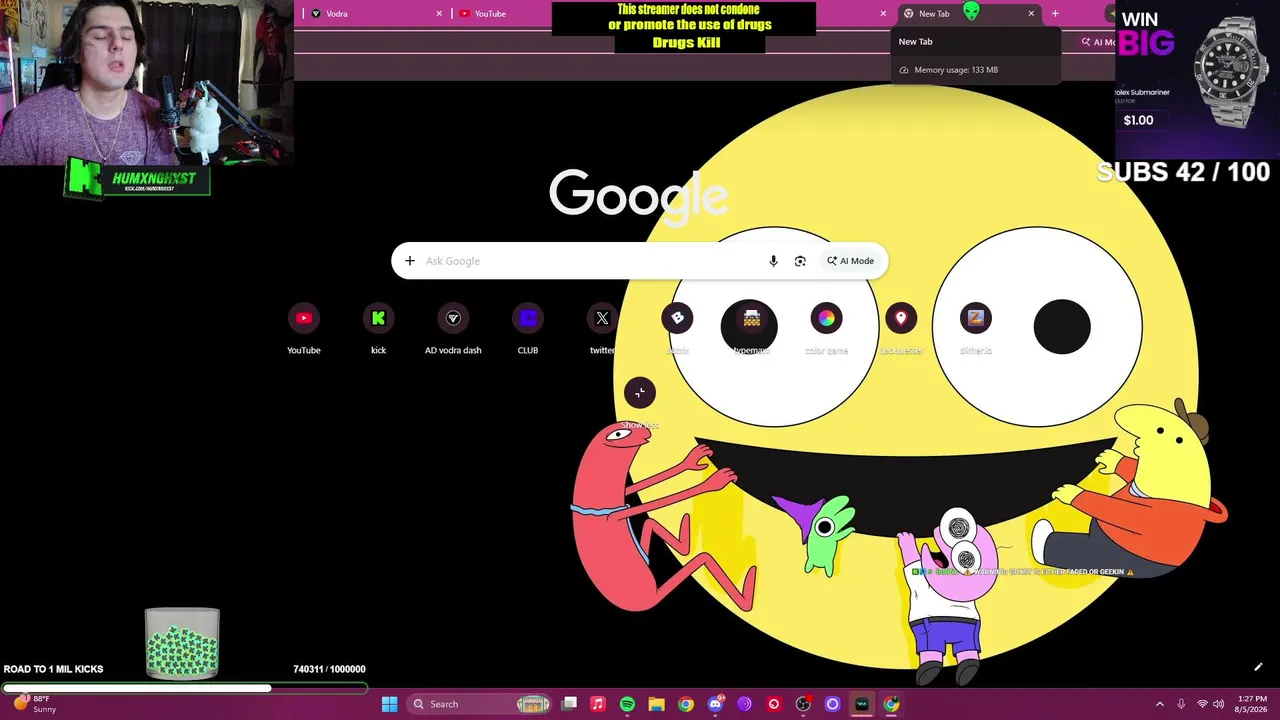This screenshot has width=1280, height=720.
Task: Click the Memory usage: 133 MB text
Action: (x=956, y=70)
